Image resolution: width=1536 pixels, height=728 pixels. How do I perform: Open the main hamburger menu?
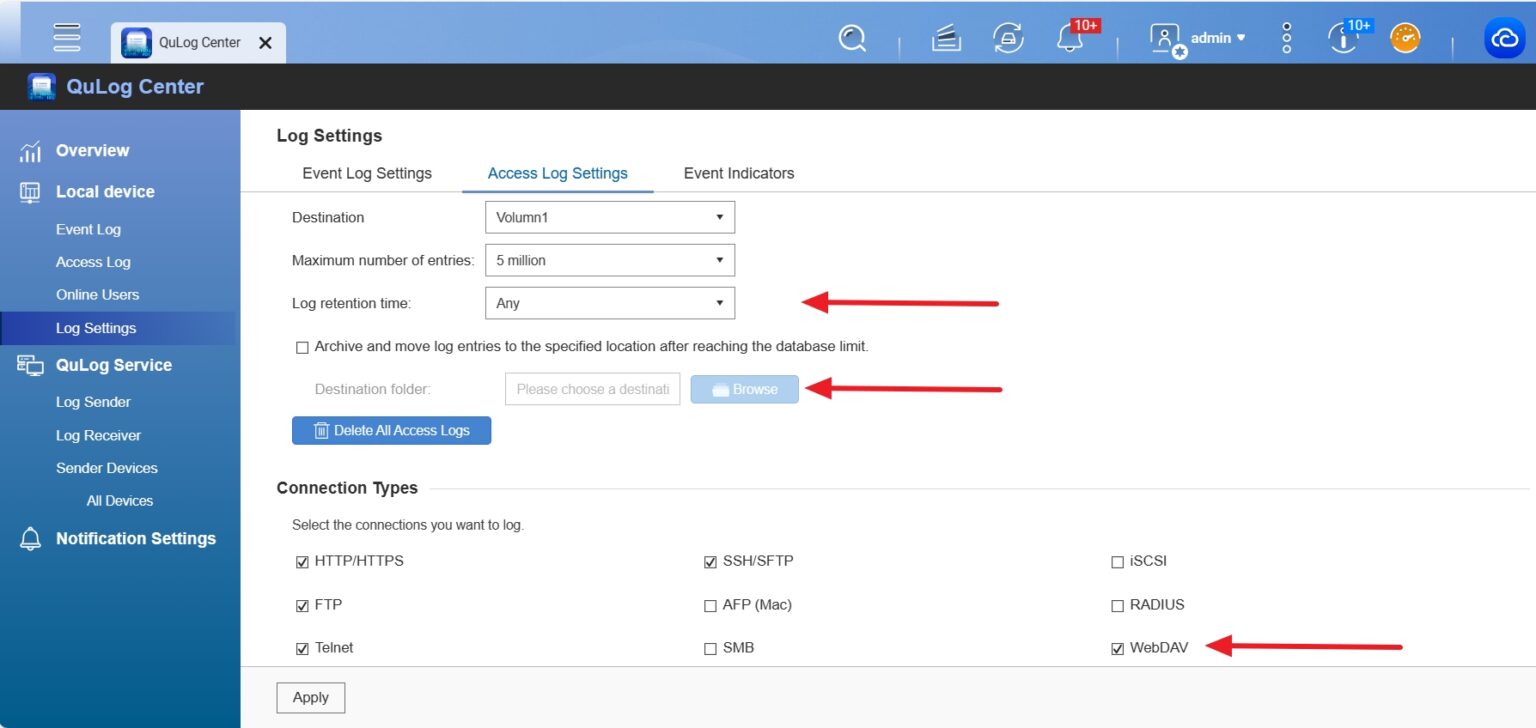click(x=67, y=37)
